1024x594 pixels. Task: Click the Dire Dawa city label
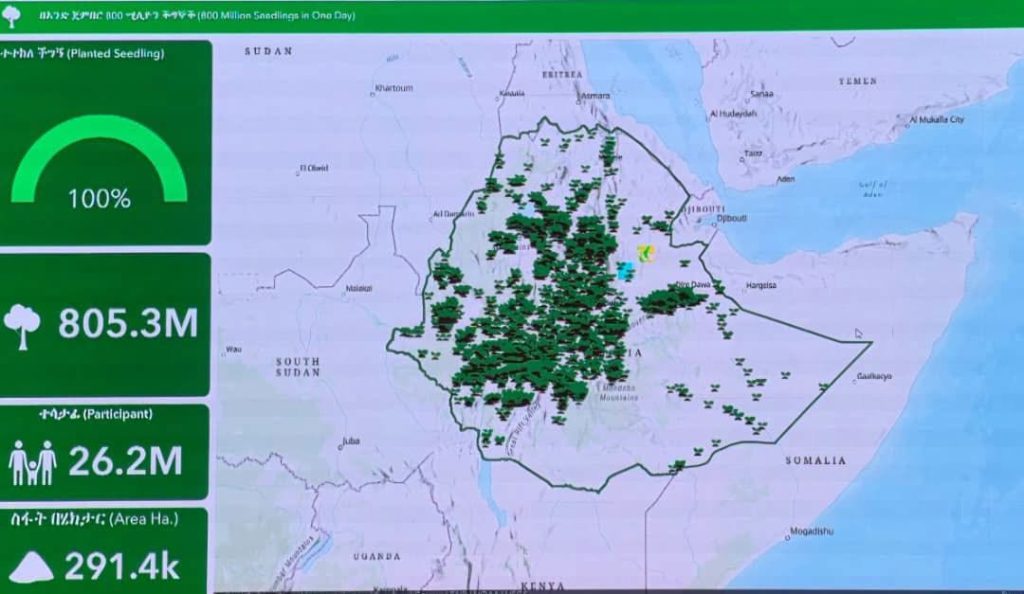pos(693,285)
